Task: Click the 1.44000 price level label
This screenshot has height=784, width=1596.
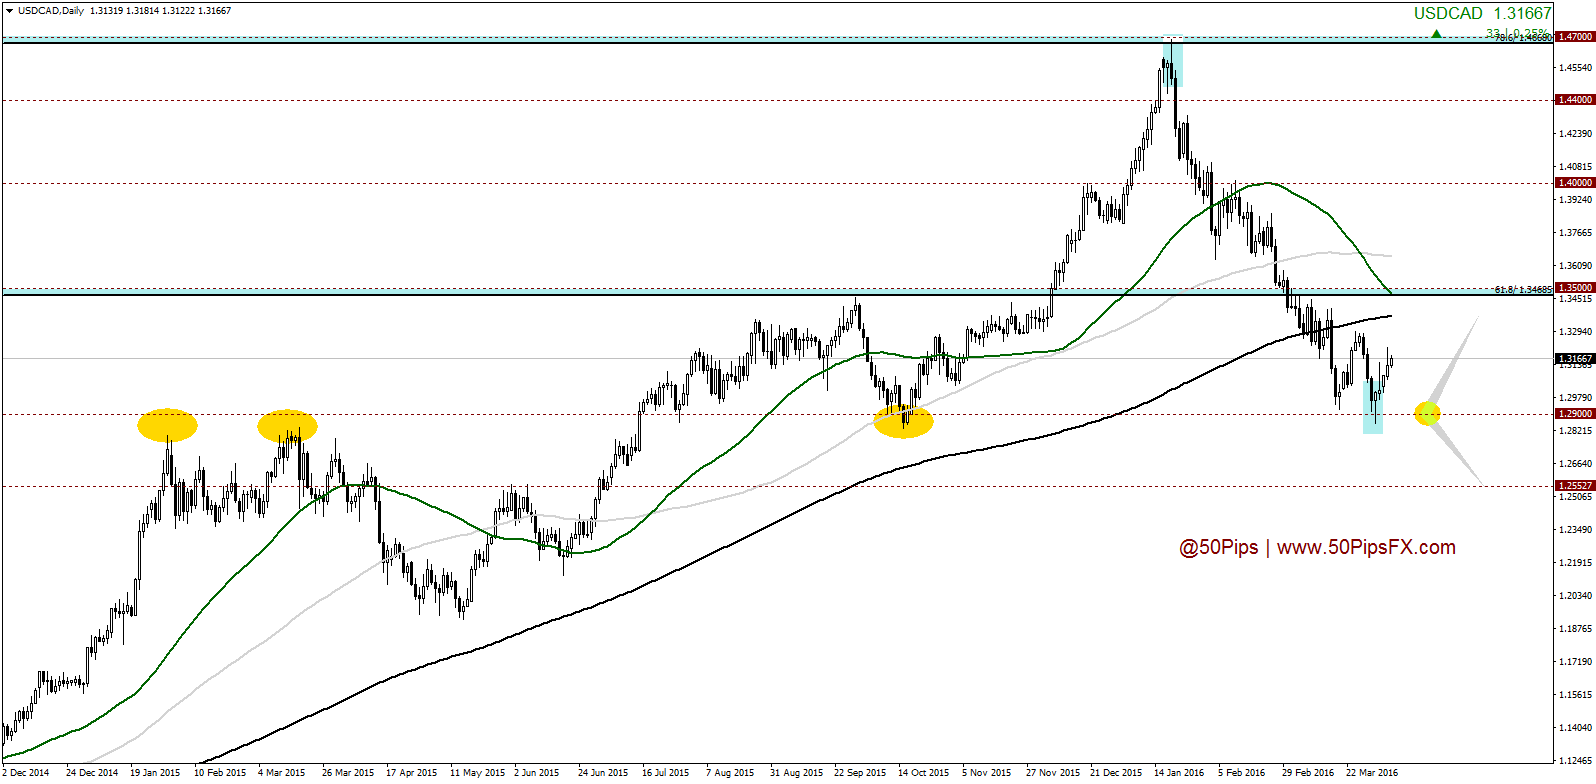Action: [1575, 100]
